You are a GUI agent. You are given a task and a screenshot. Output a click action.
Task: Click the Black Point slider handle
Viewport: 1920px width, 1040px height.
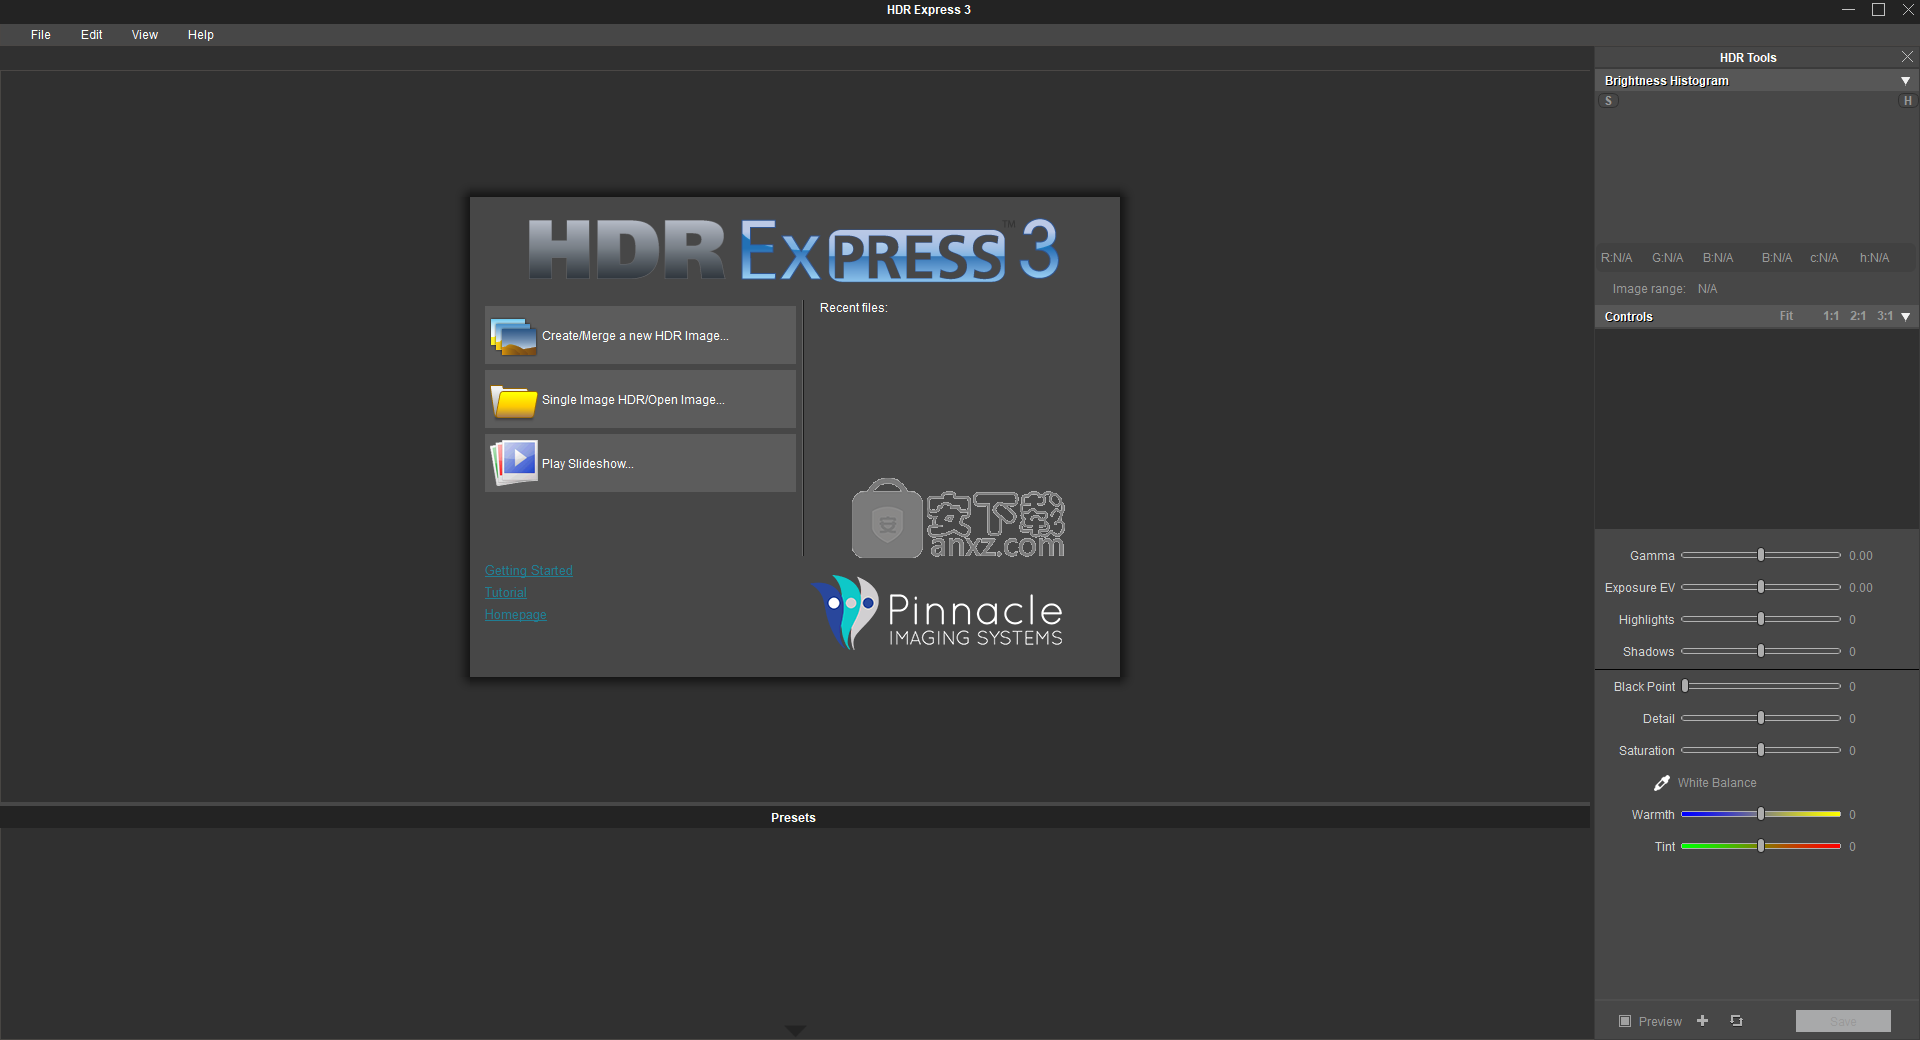tap(1685, 686)
